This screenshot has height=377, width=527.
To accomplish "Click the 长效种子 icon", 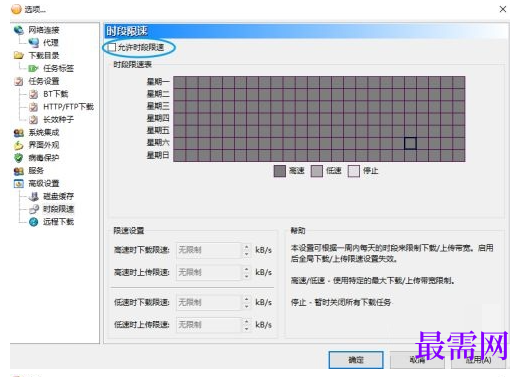I will coord(33,120).
